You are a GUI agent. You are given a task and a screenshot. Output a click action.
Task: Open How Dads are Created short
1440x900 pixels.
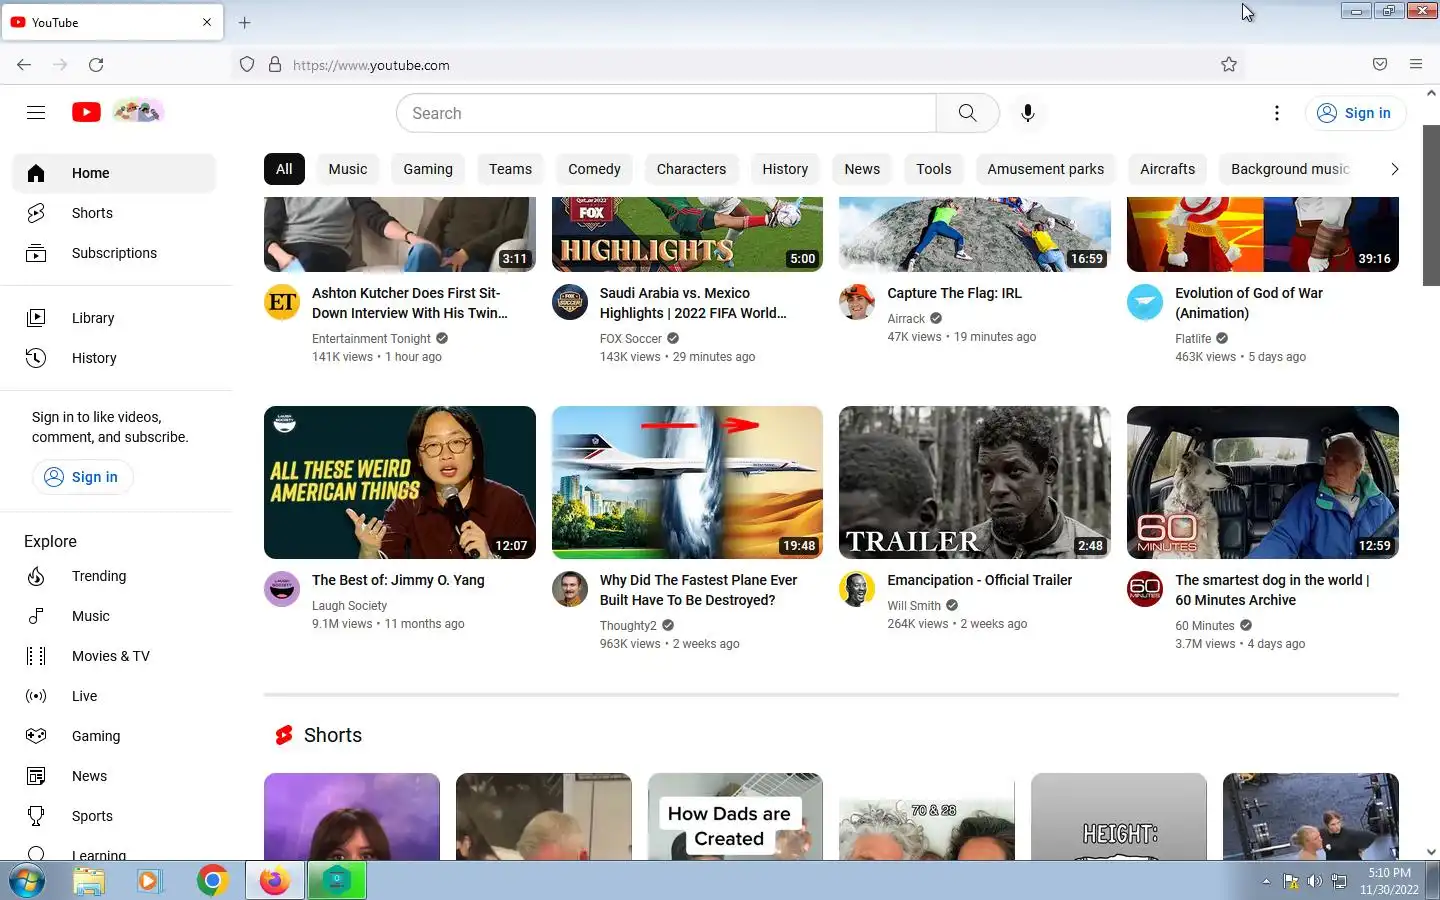[735, 816]
